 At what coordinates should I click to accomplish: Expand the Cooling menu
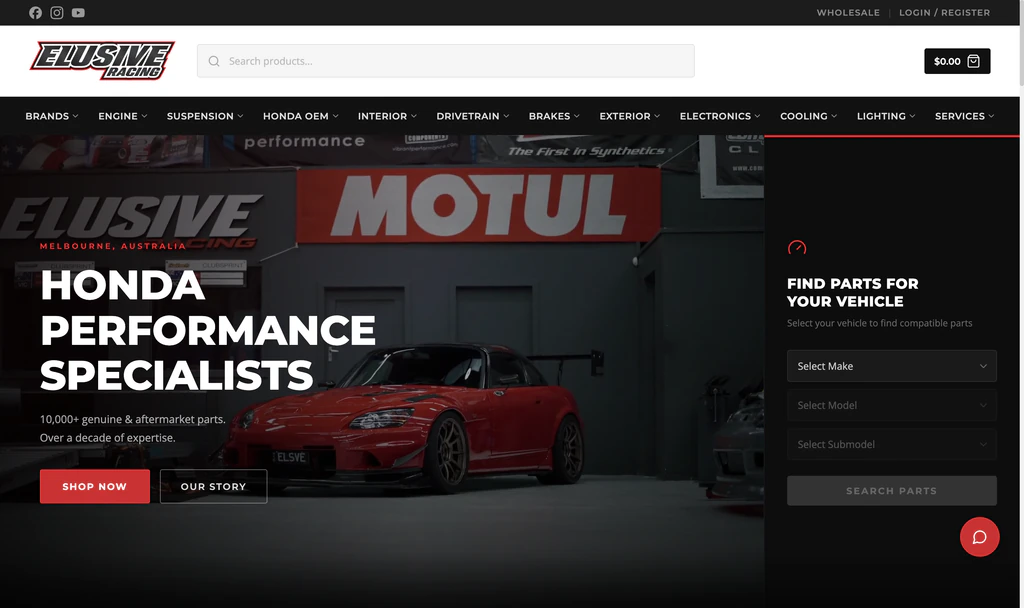[808, 116]
